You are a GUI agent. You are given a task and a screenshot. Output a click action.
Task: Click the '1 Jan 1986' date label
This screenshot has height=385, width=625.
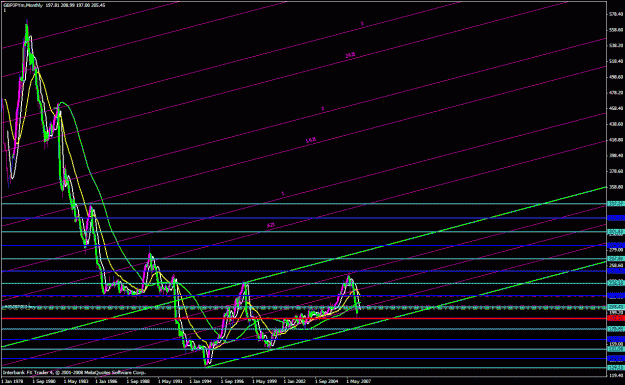(x=107, y=381)
